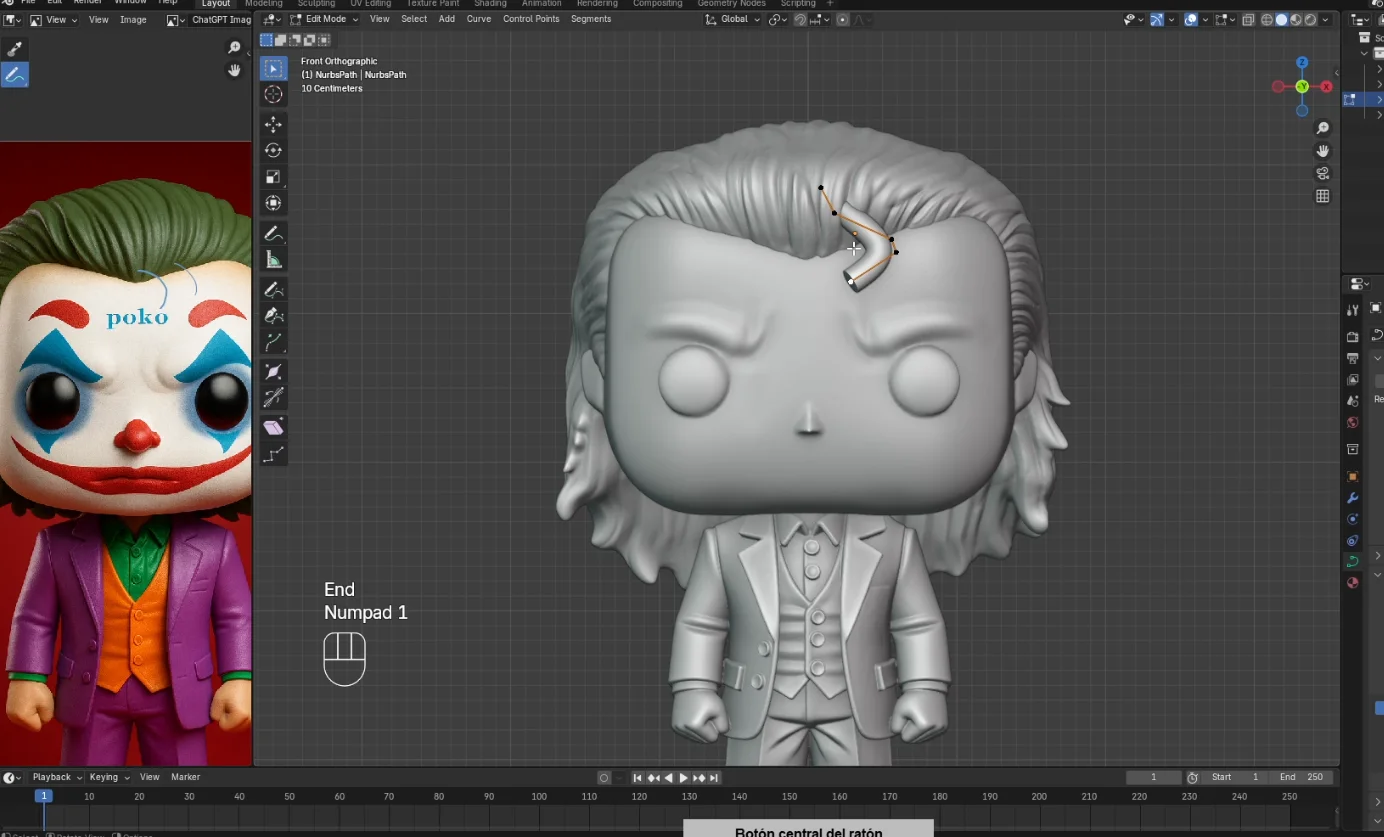Open Render properties camera tab

pos(1352,336)
